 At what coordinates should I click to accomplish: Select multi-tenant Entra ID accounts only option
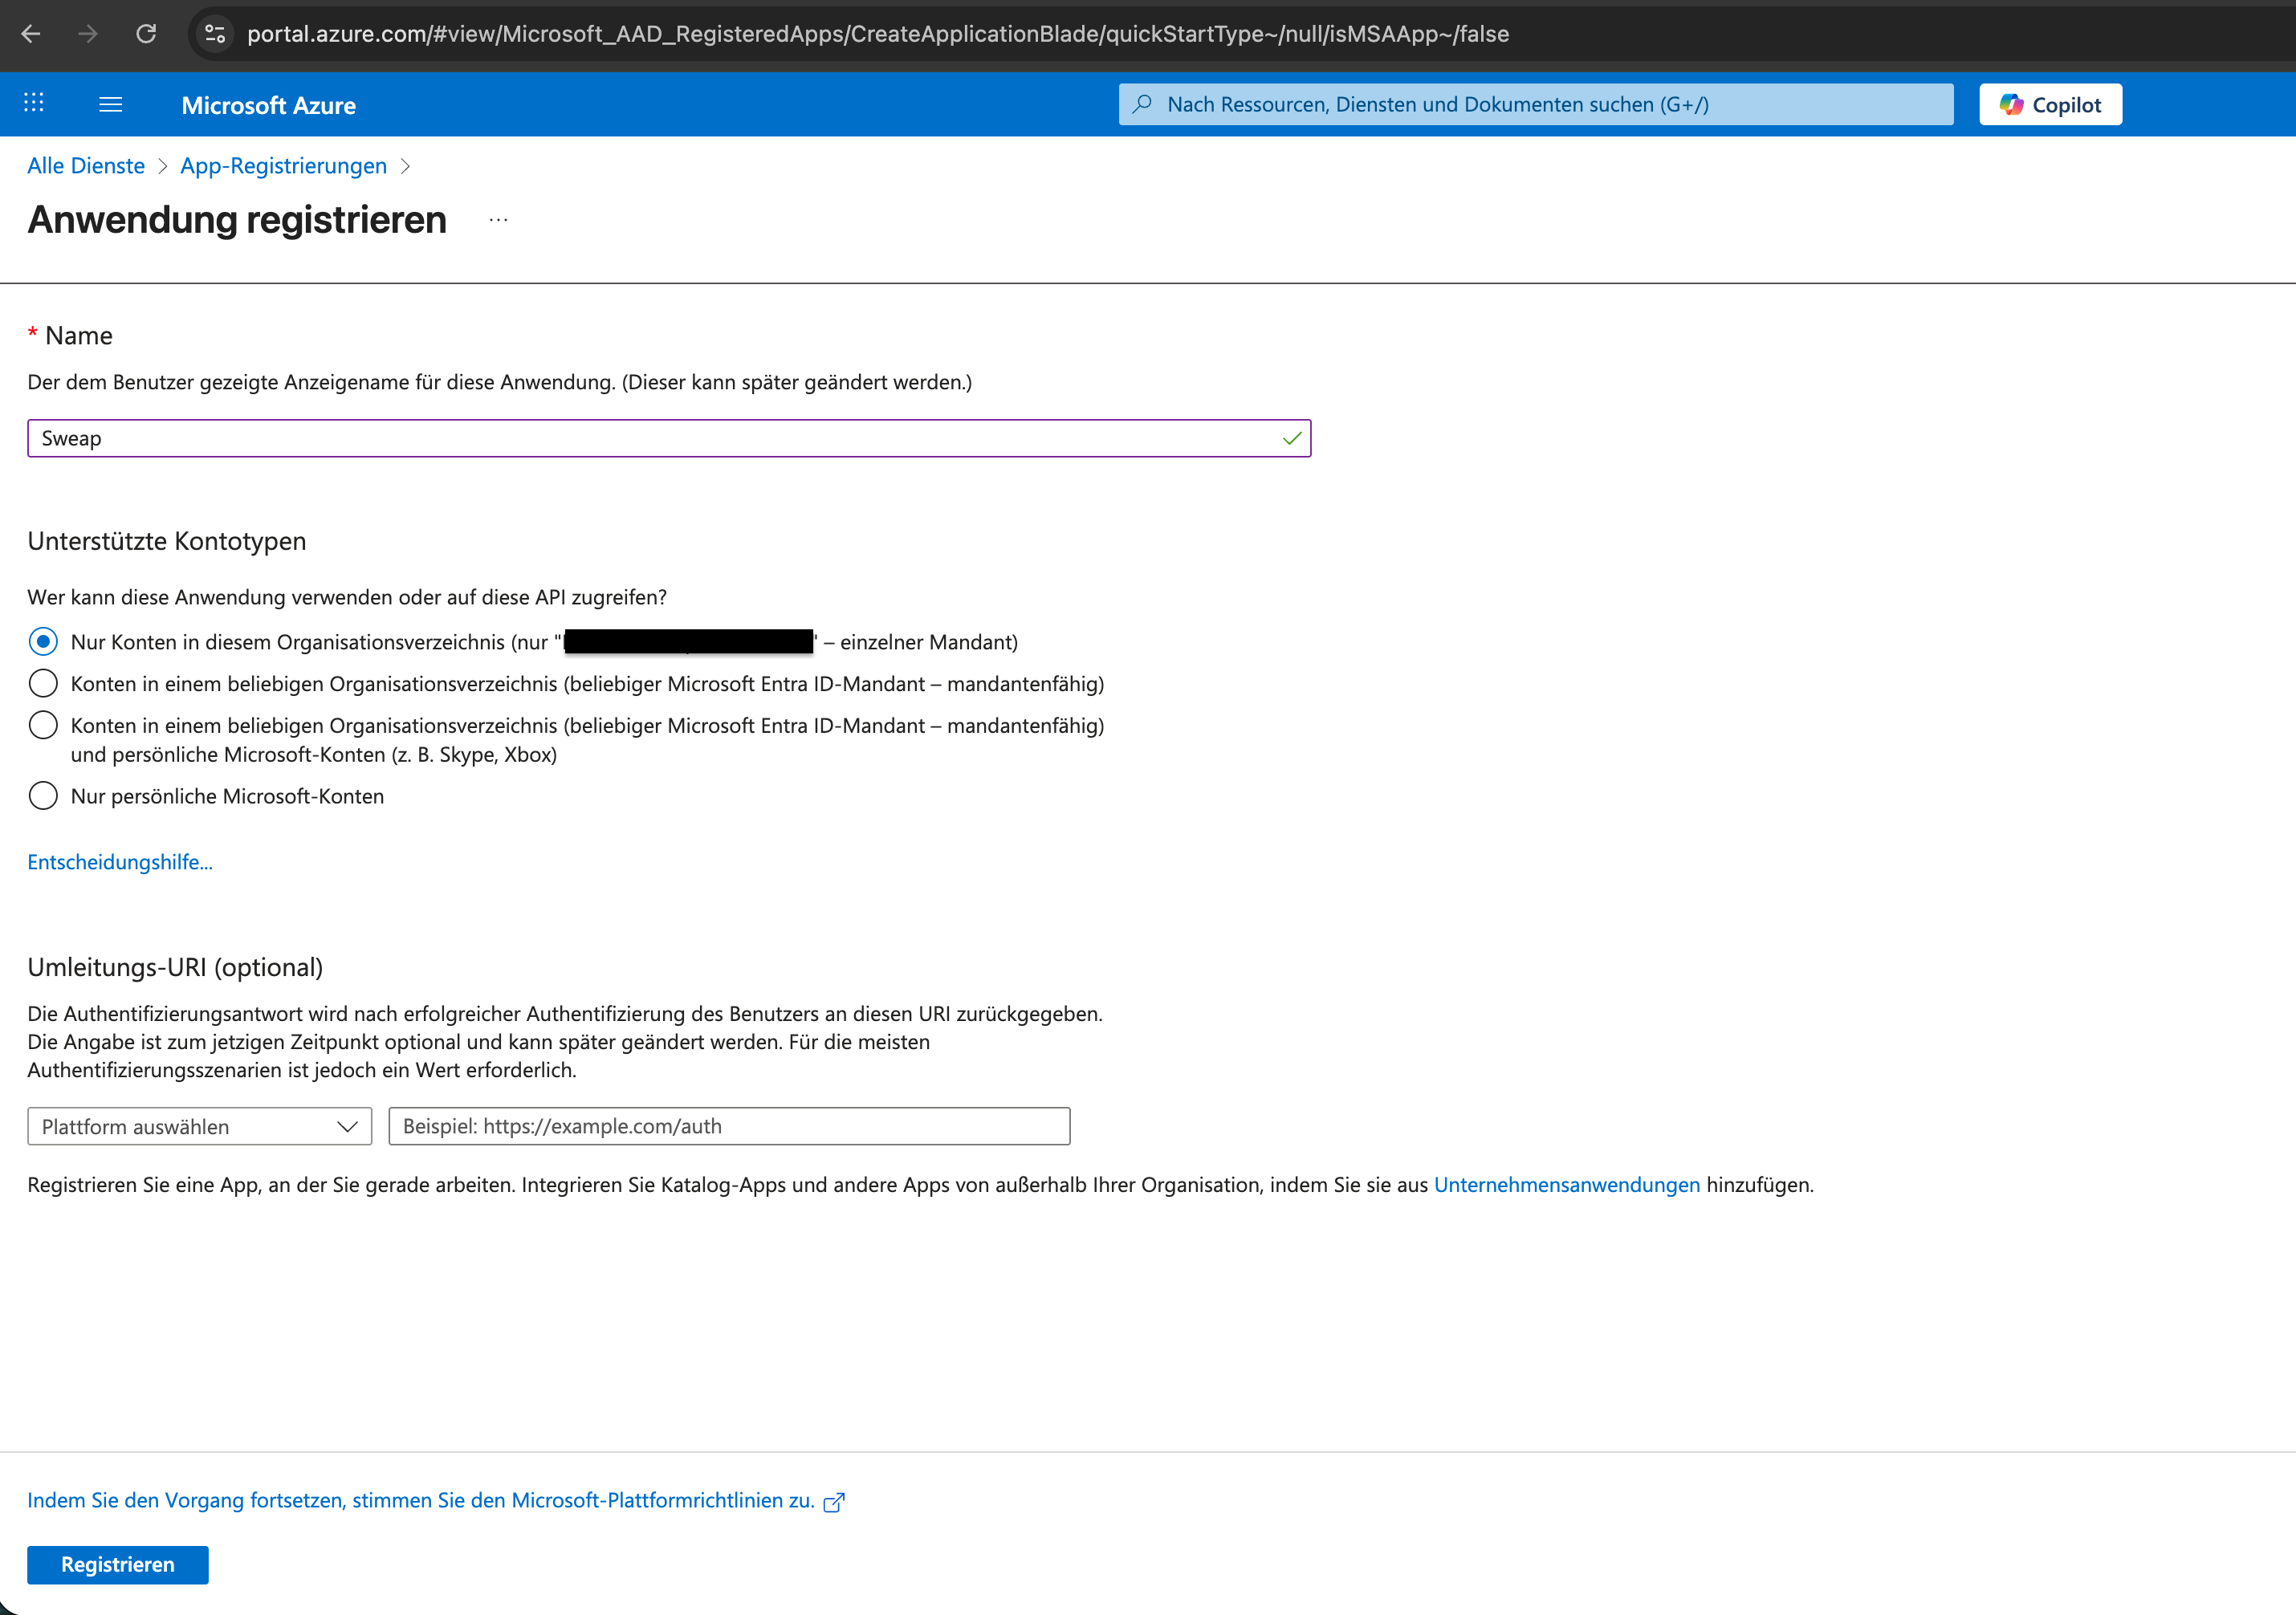coord(43,684)
